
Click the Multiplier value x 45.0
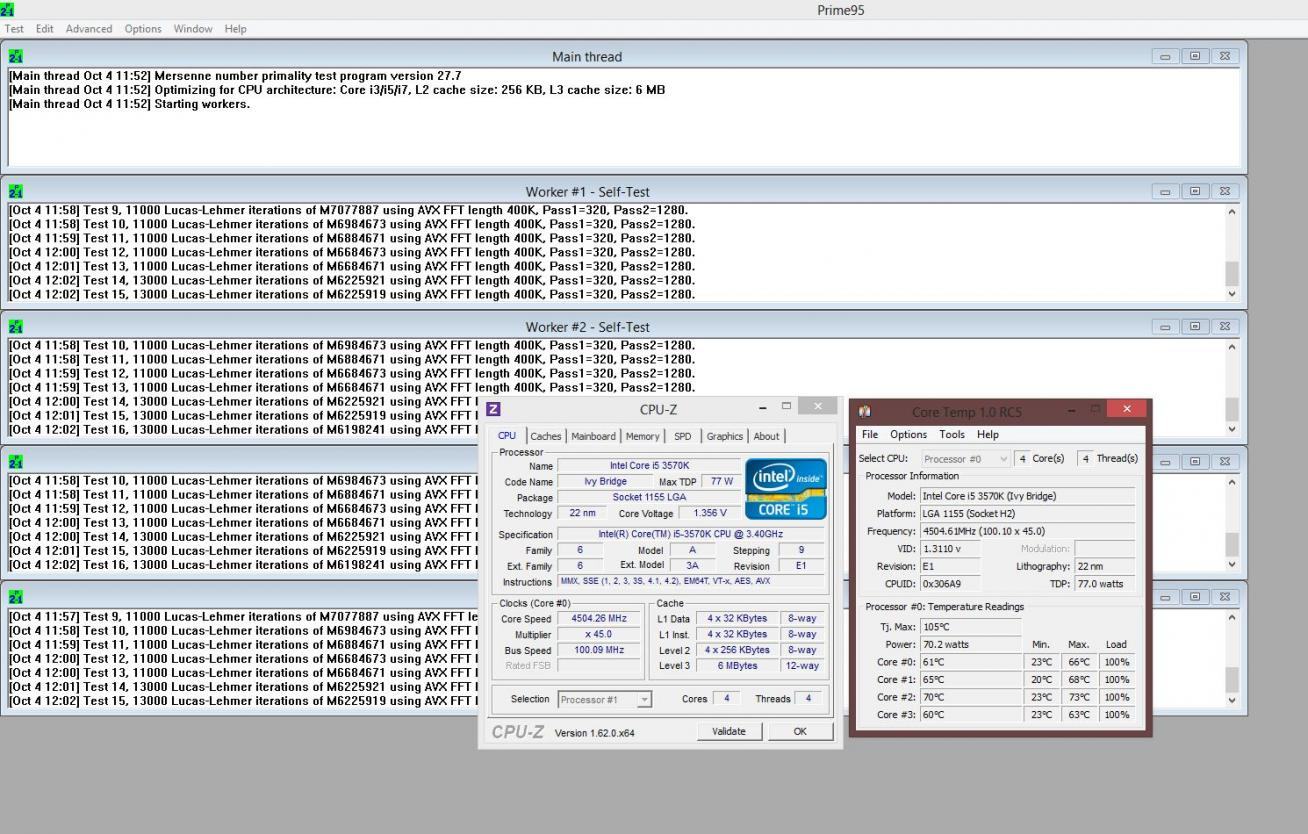coord(597,635)
